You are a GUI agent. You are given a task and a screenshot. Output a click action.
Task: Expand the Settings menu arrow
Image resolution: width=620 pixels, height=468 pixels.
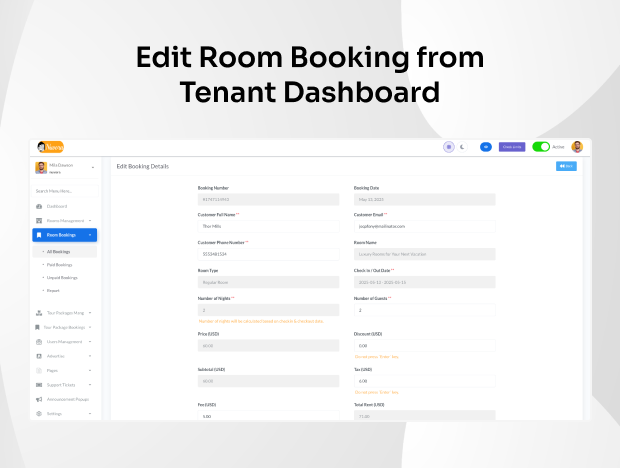tap(90, 414)
